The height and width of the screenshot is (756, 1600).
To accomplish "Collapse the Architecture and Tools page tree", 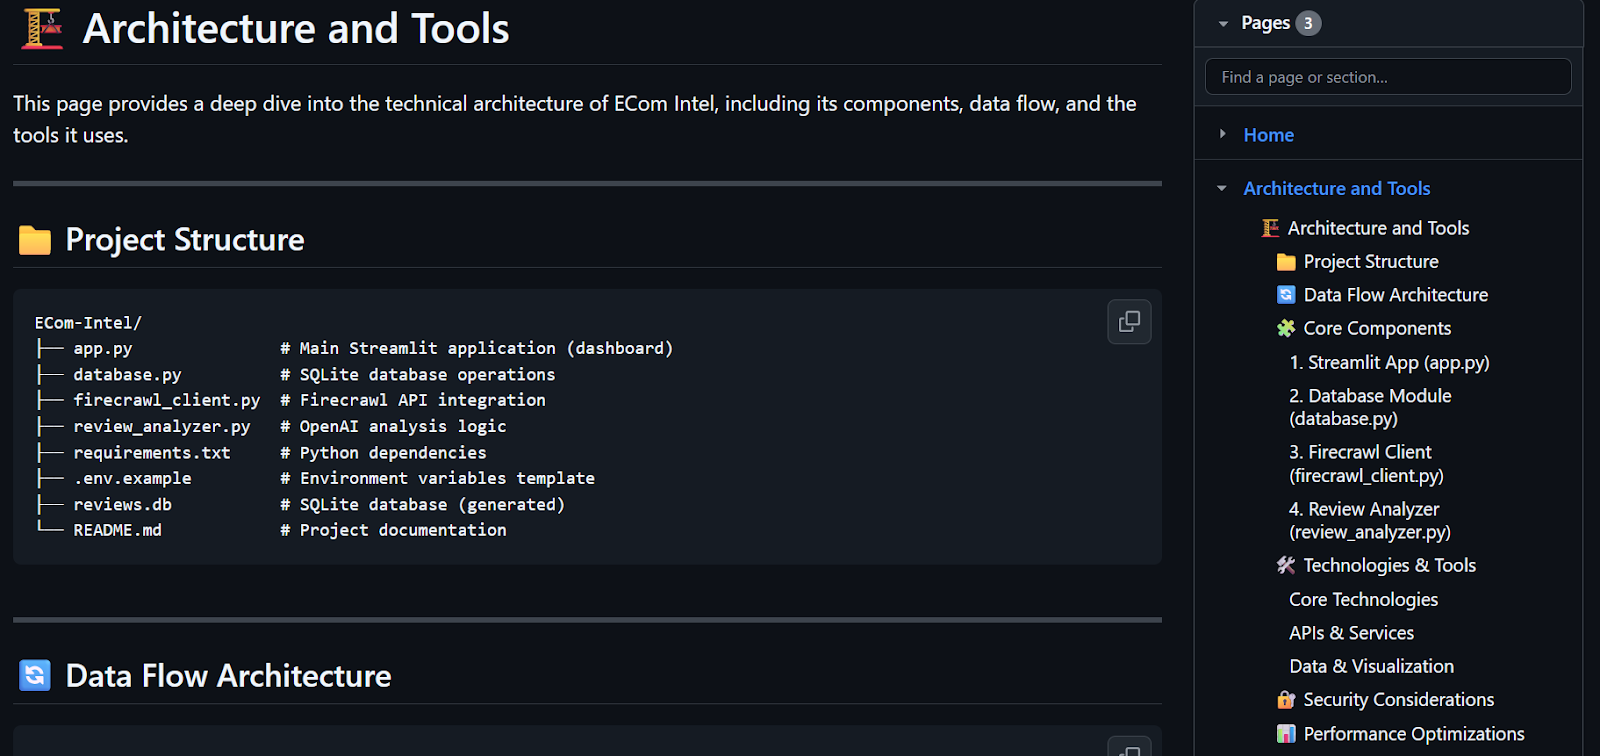I will [1222, 188].
